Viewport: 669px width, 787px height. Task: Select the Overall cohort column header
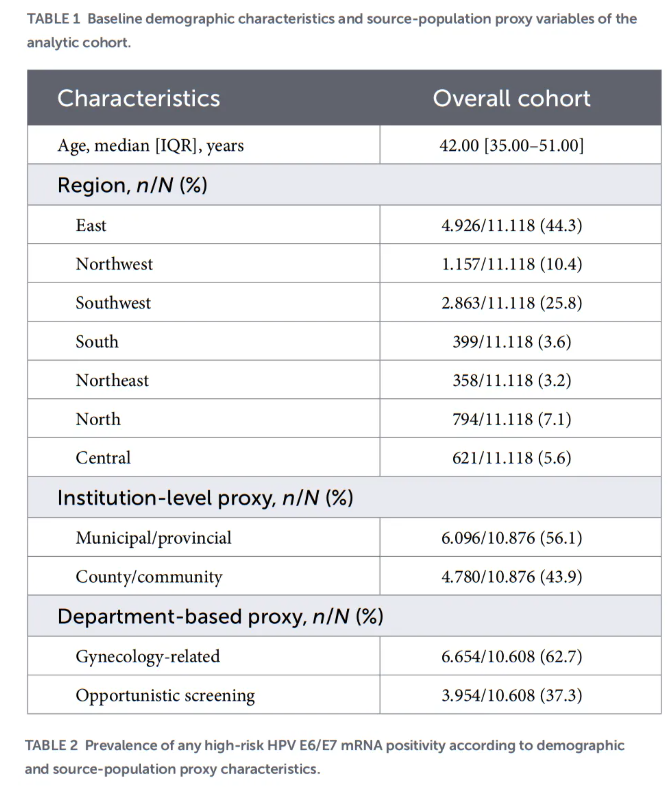[511, 98]
